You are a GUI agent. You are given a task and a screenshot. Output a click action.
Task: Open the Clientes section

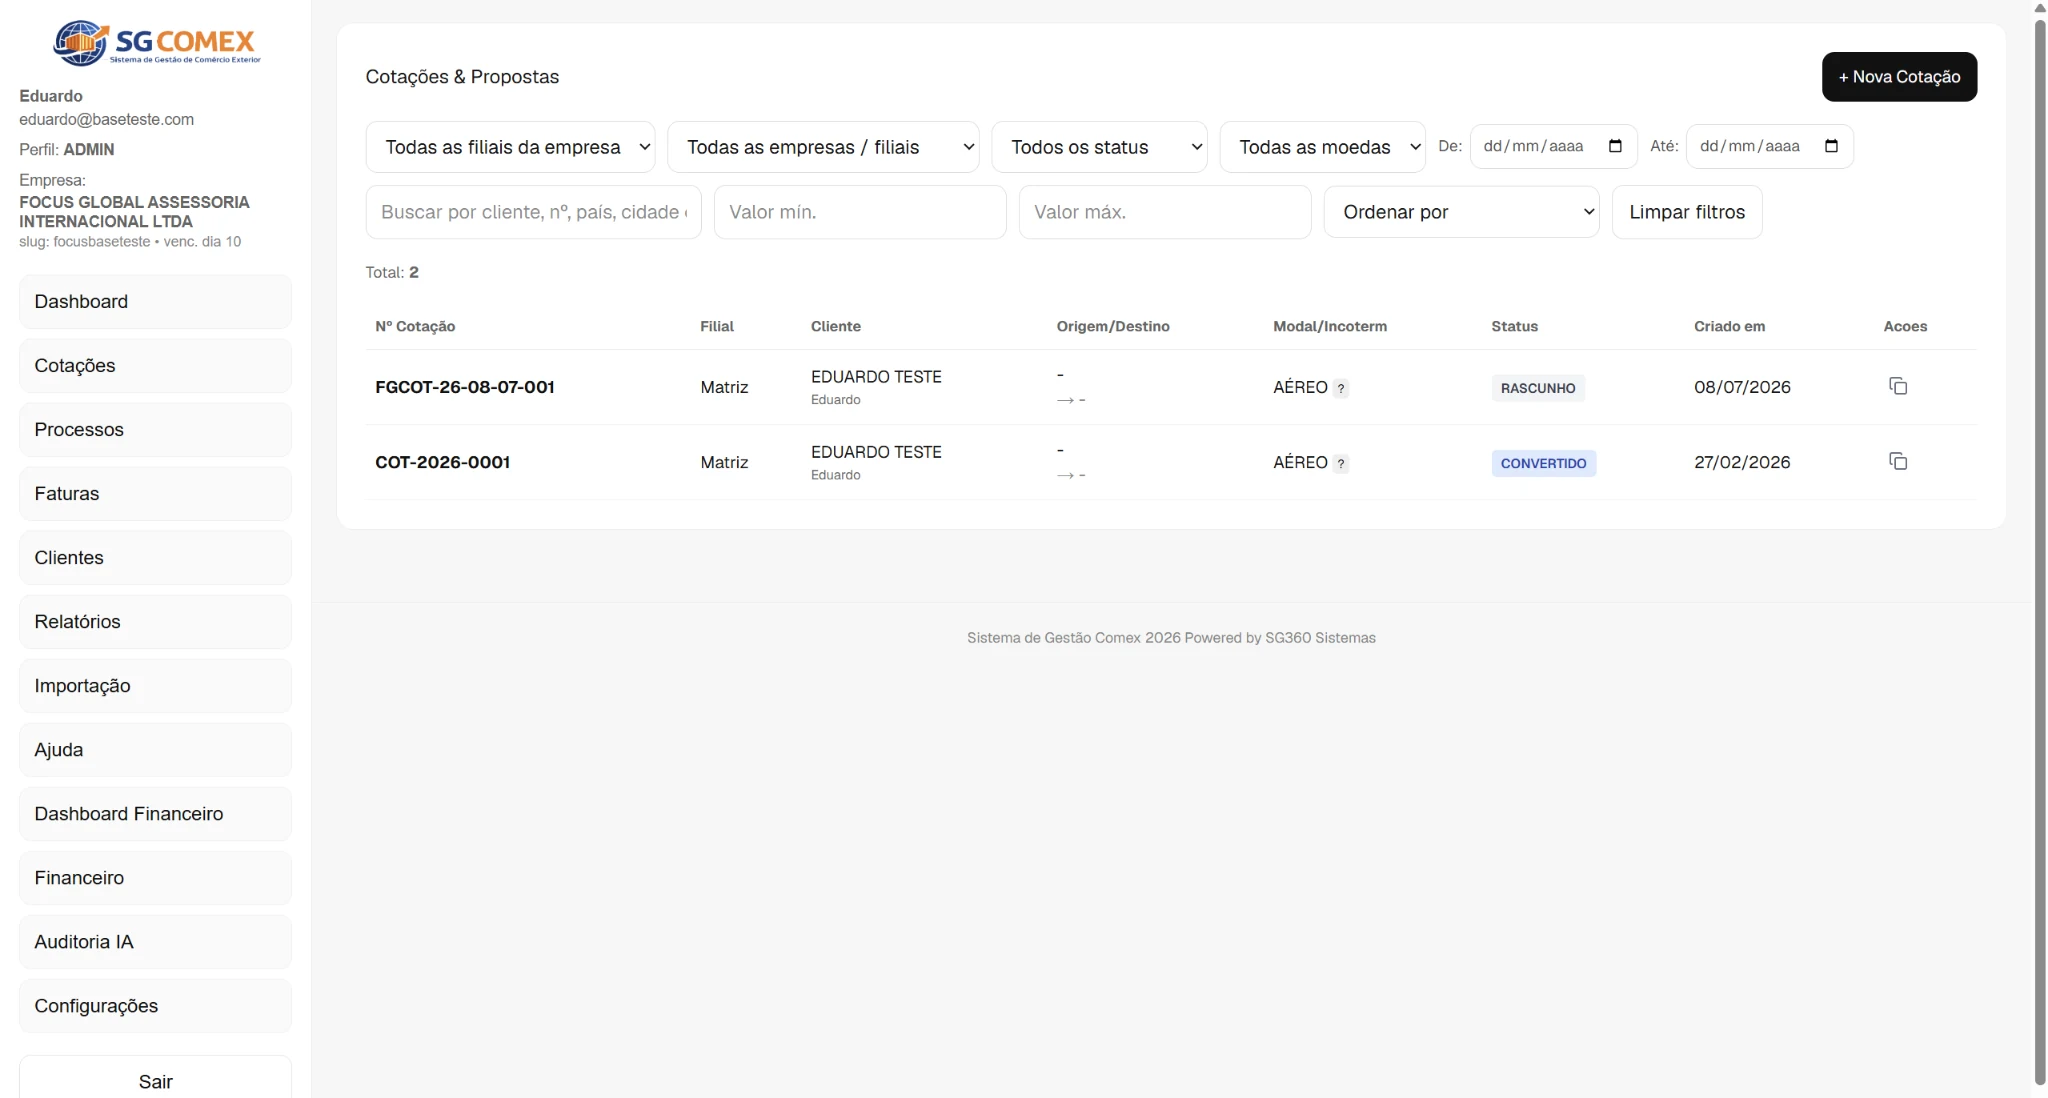pyautogui.click(x=155, y=558)
